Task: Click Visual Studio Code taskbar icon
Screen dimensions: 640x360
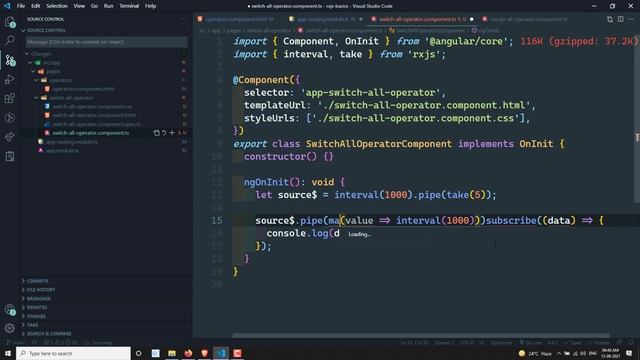Action: click(x=221, y=353)
